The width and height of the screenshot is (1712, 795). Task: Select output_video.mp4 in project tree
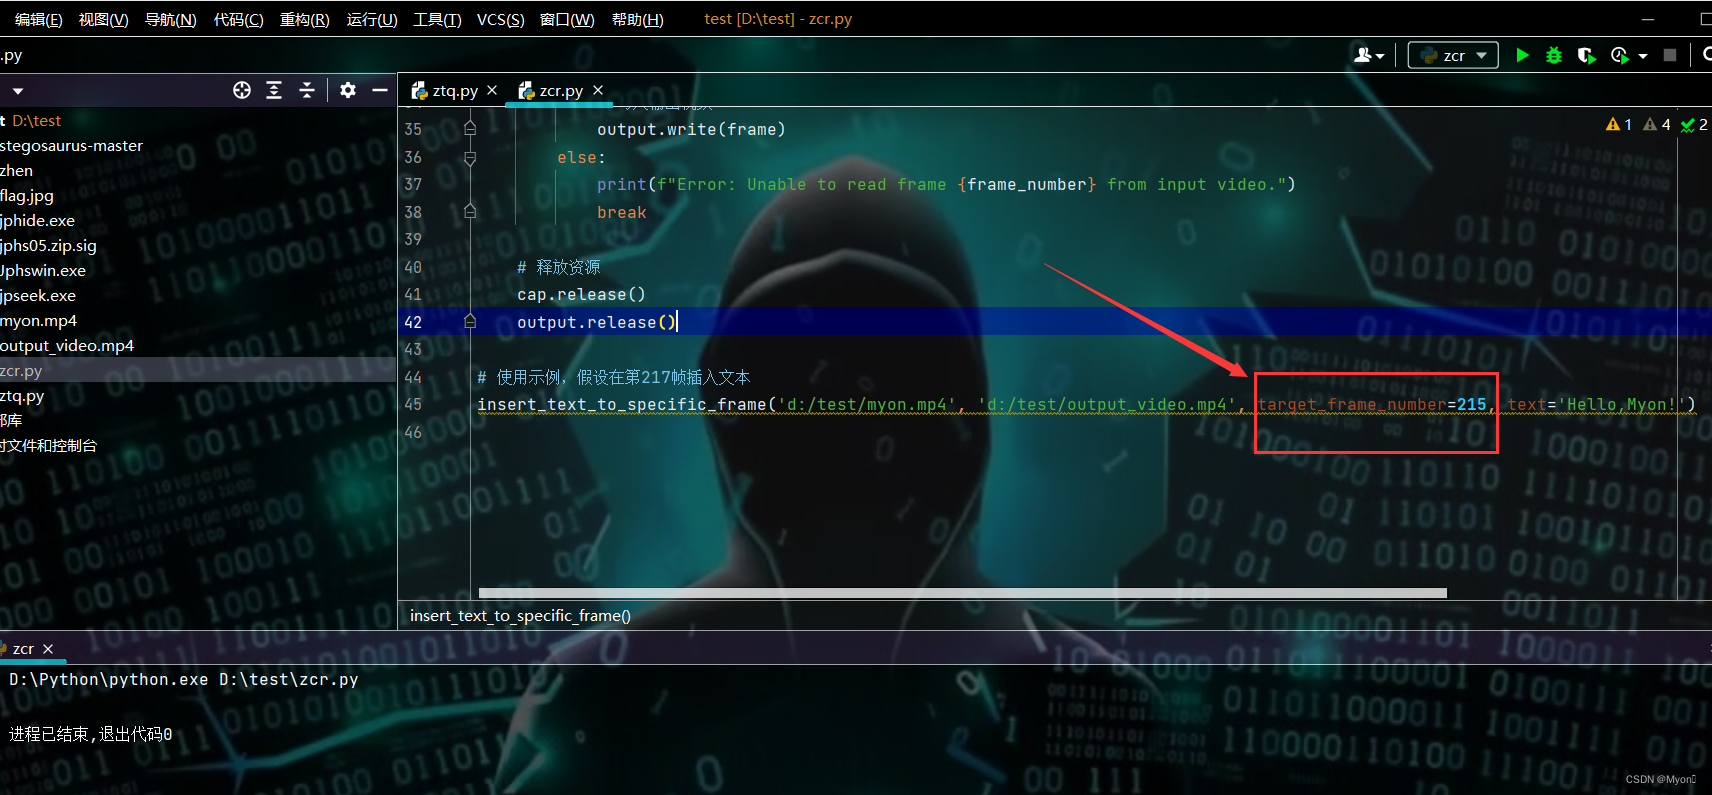pyautogui.click(x=67, y=345)
